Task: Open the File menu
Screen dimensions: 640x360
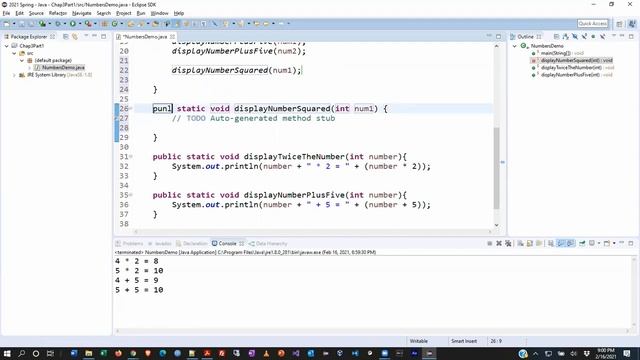Action: click(x=6, y=13)
